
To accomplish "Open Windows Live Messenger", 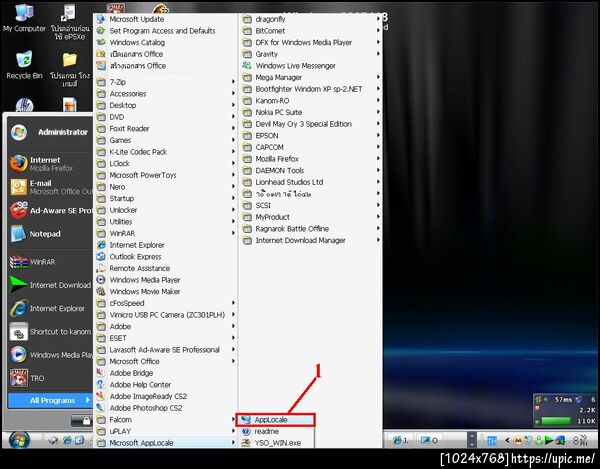I will click(311, 66).
